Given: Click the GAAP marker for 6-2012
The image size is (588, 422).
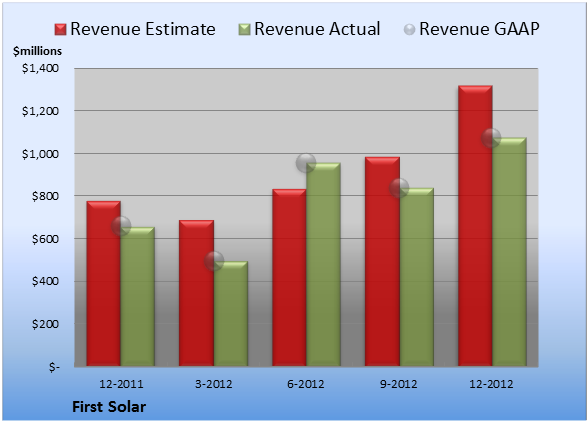Looking at the screenshot, I should point(306,163).
